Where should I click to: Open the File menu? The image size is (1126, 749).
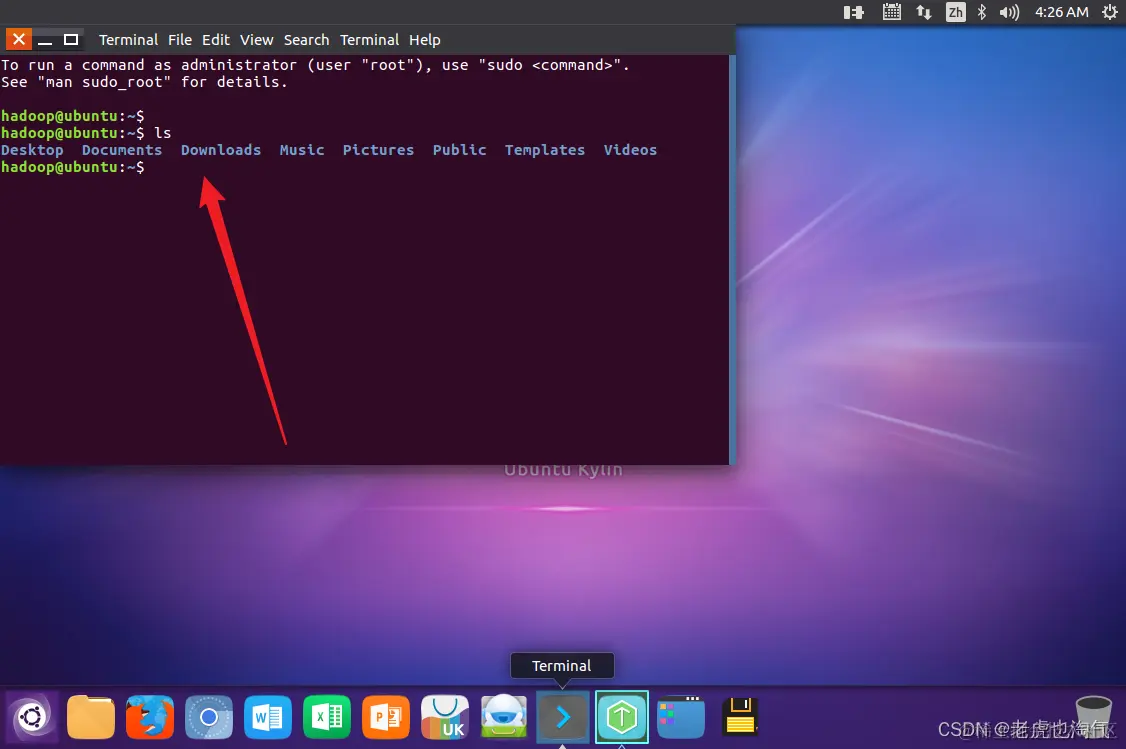[x=180, y=40]
